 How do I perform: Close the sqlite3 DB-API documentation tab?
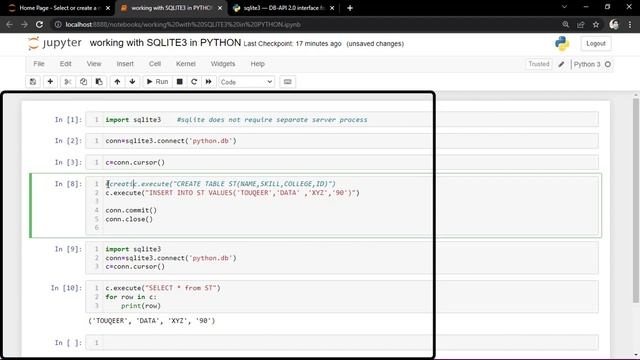(x=332, y=8)
